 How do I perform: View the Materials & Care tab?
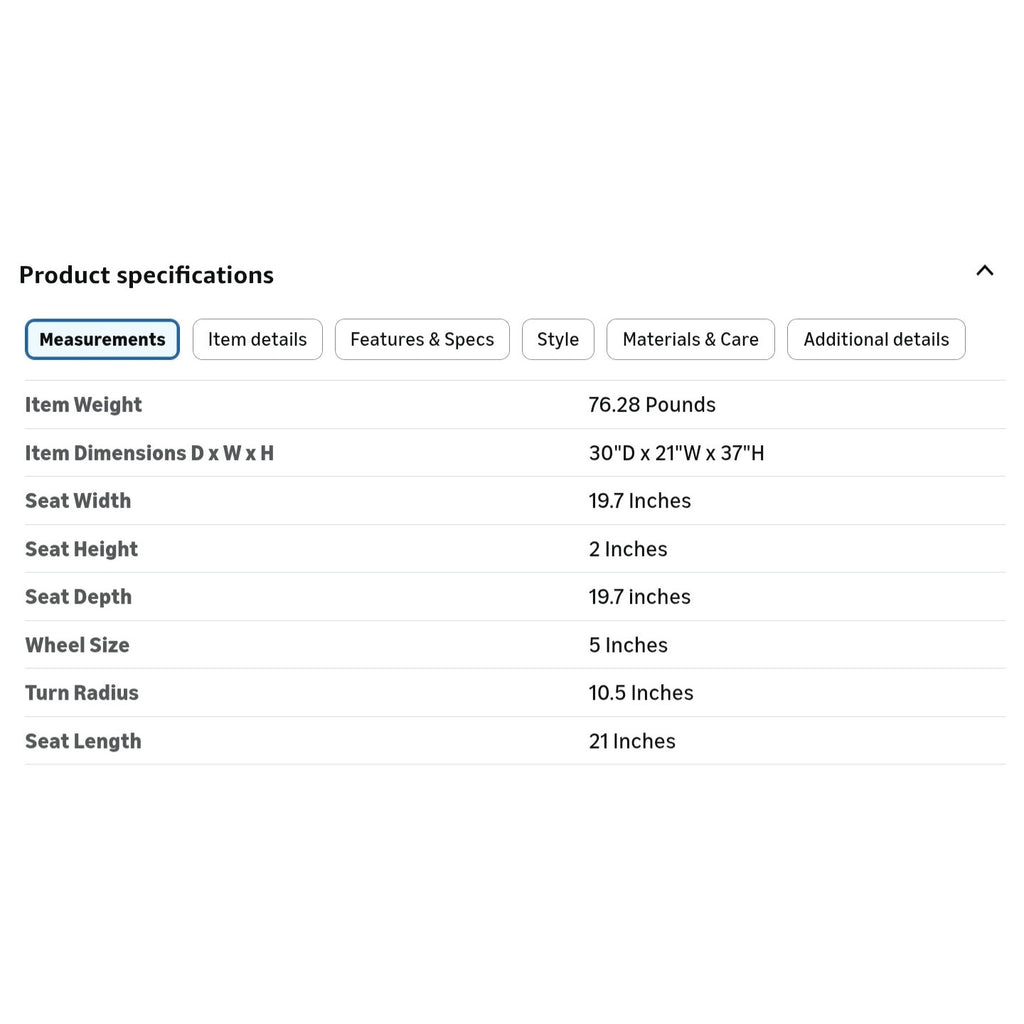pos(690,339)
